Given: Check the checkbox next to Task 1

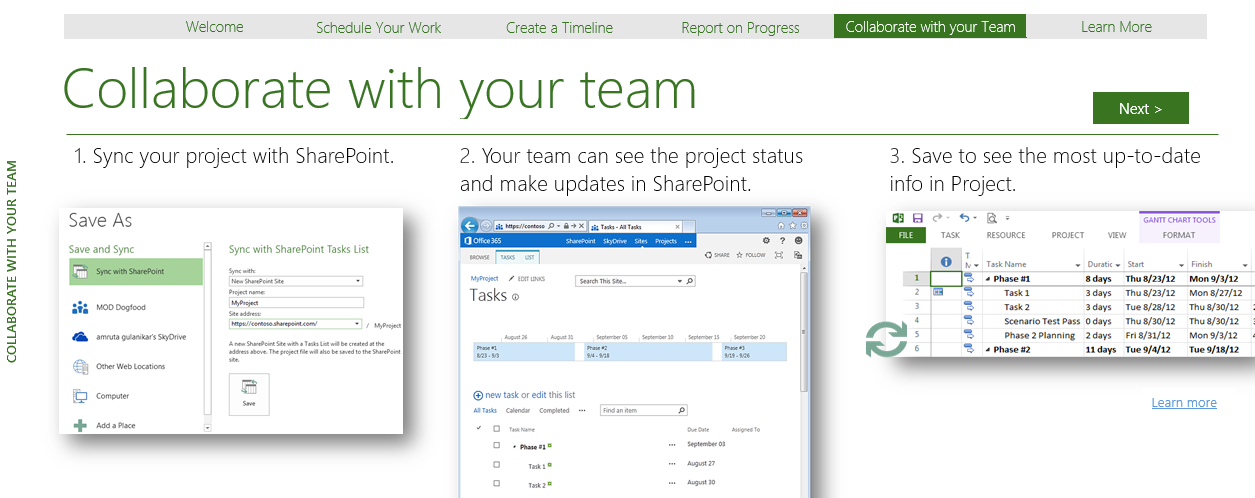Looking at the screenshot, I should (496, 465).
